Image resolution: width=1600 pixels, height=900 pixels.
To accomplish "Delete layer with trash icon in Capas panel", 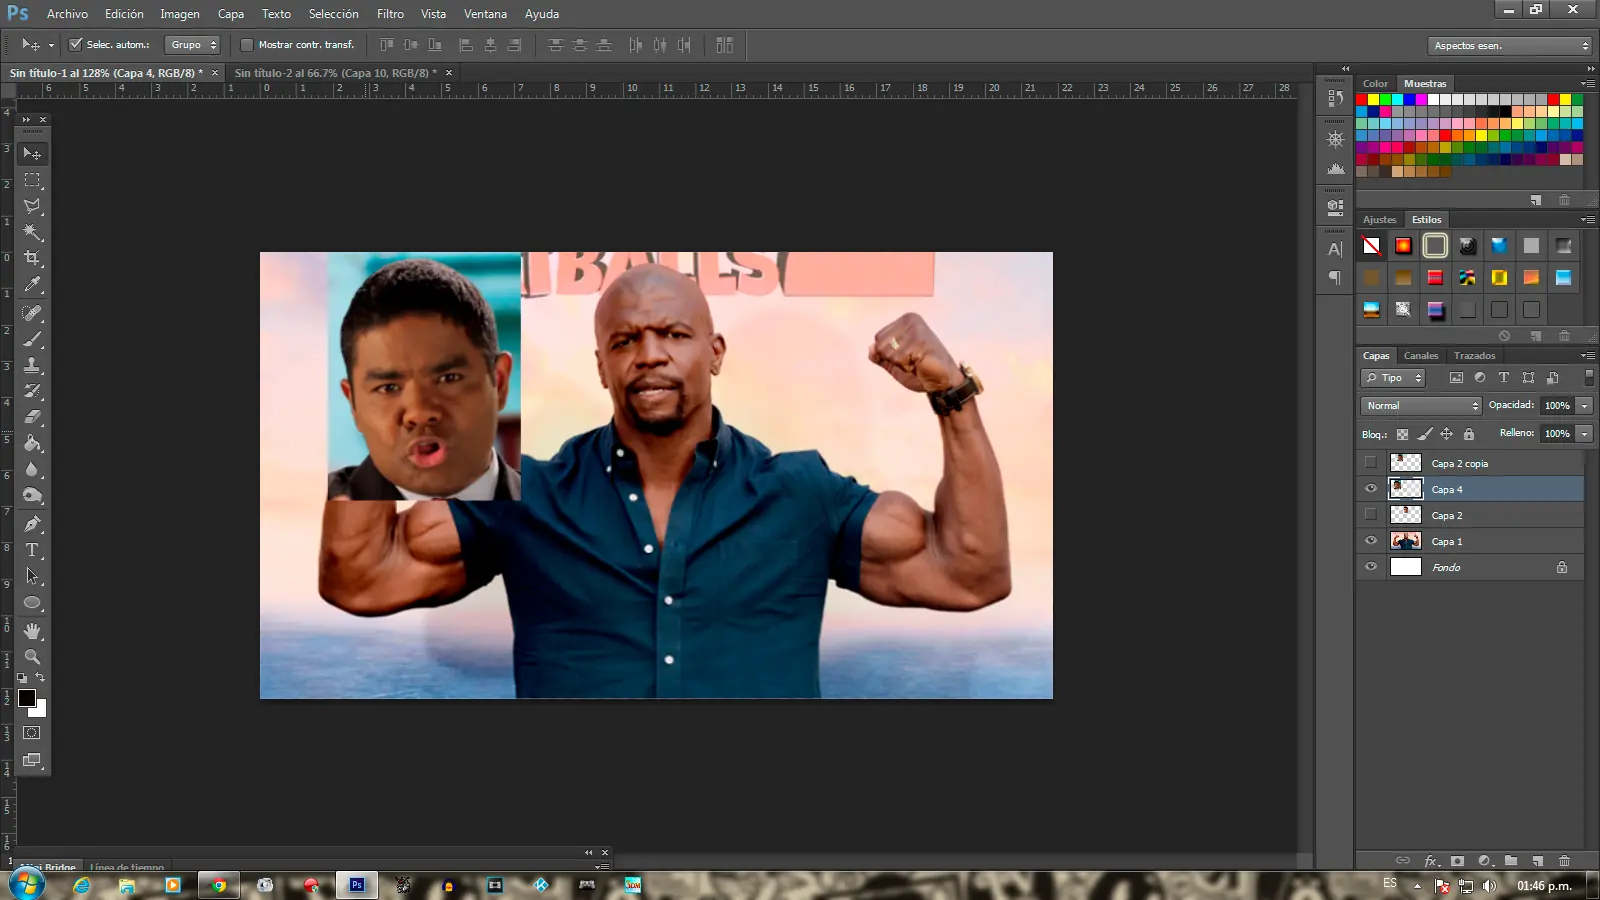I will pos(1565,861).
